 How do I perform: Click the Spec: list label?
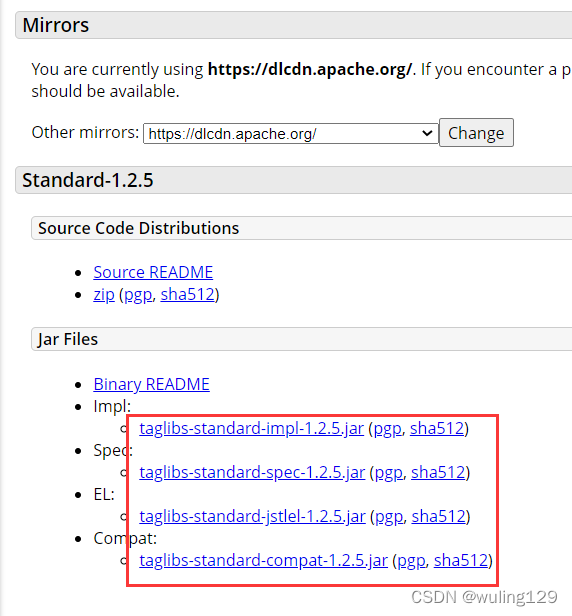(x=113, y=450)
